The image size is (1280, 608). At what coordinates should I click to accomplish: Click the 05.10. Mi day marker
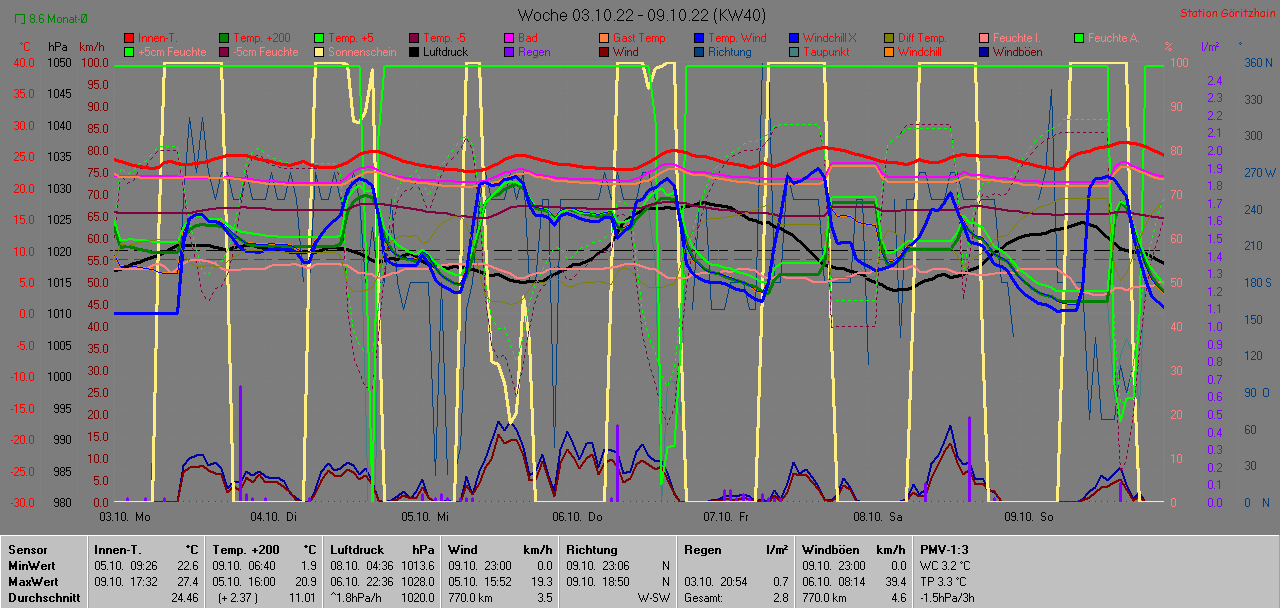(425, 516)
